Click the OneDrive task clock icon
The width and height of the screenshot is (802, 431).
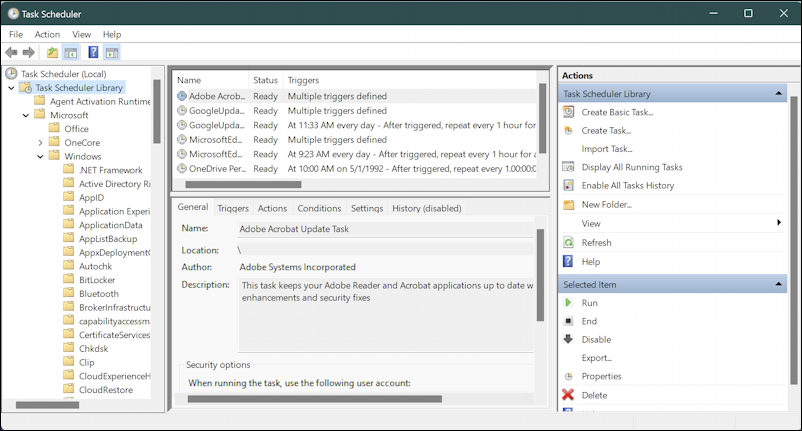point(182,168)
